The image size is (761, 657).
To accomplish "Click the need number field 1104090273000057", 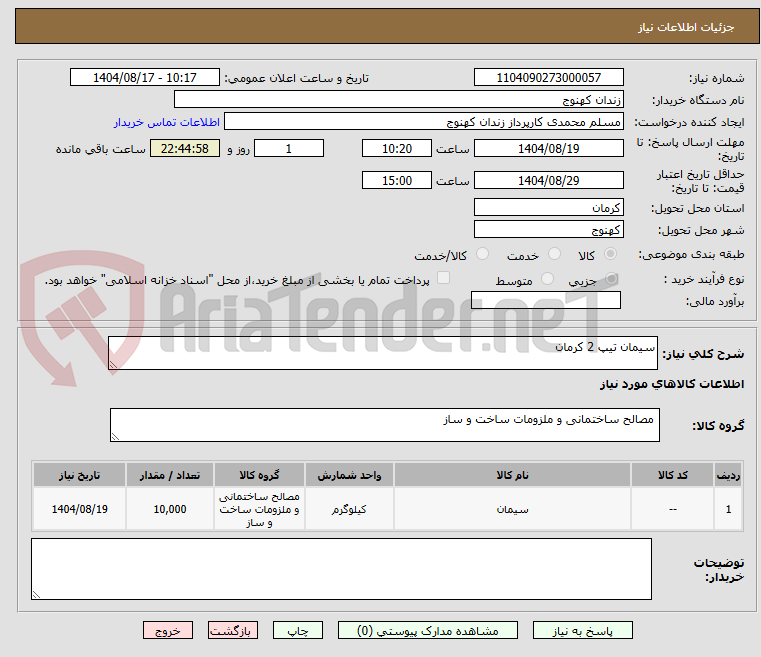I will (x=548, y=77).
